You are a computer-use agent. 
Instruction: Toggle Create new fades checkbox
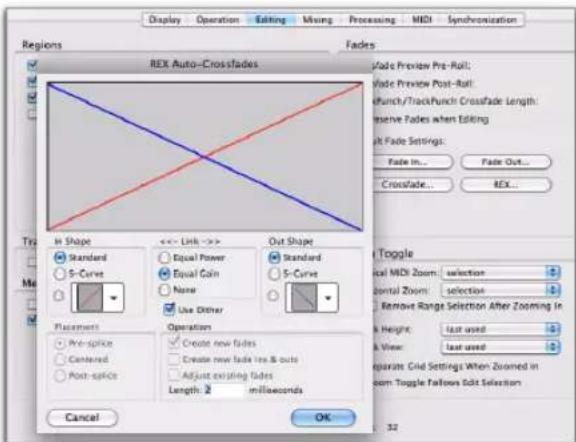tap(173, 343)
